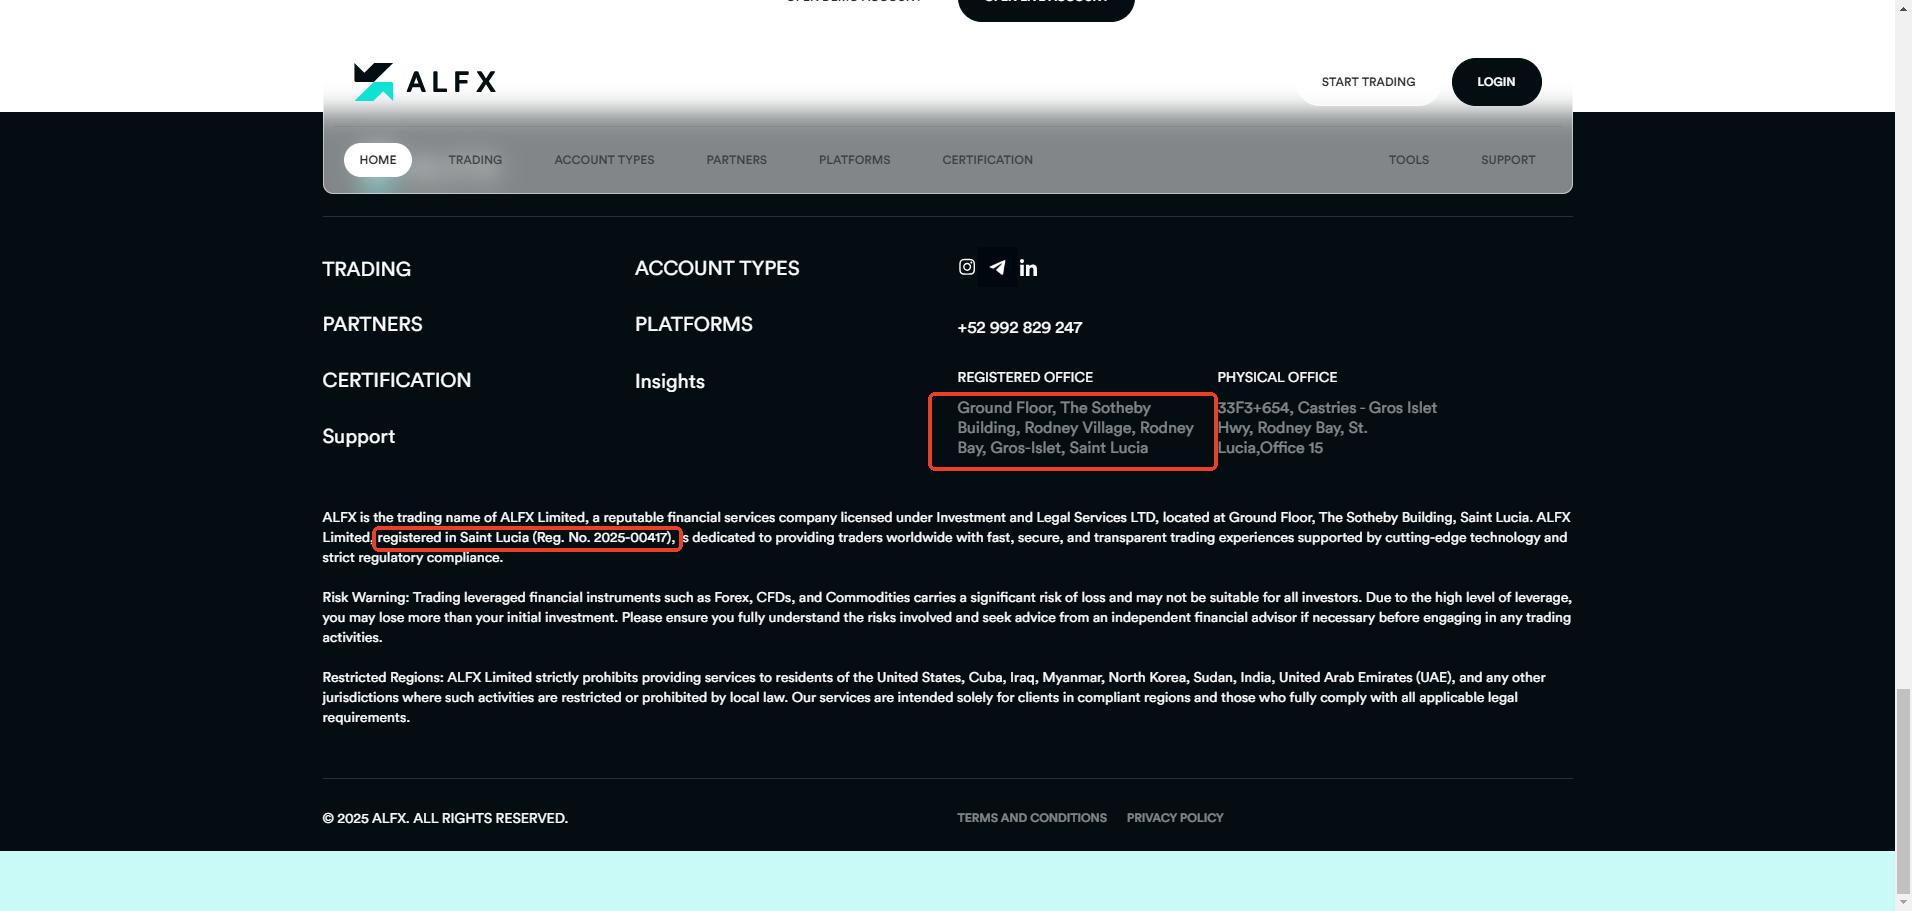The height and width of the screenshot is (911, 1912).
Task: Open the Instagram social icon
Action: (967, 267)
